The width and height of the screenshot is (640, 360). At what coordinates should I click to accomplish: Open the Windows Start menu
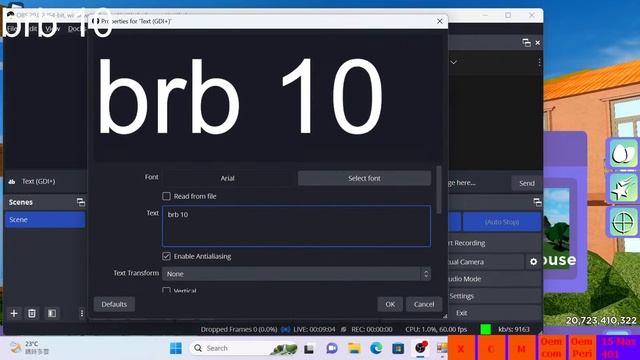176,348
